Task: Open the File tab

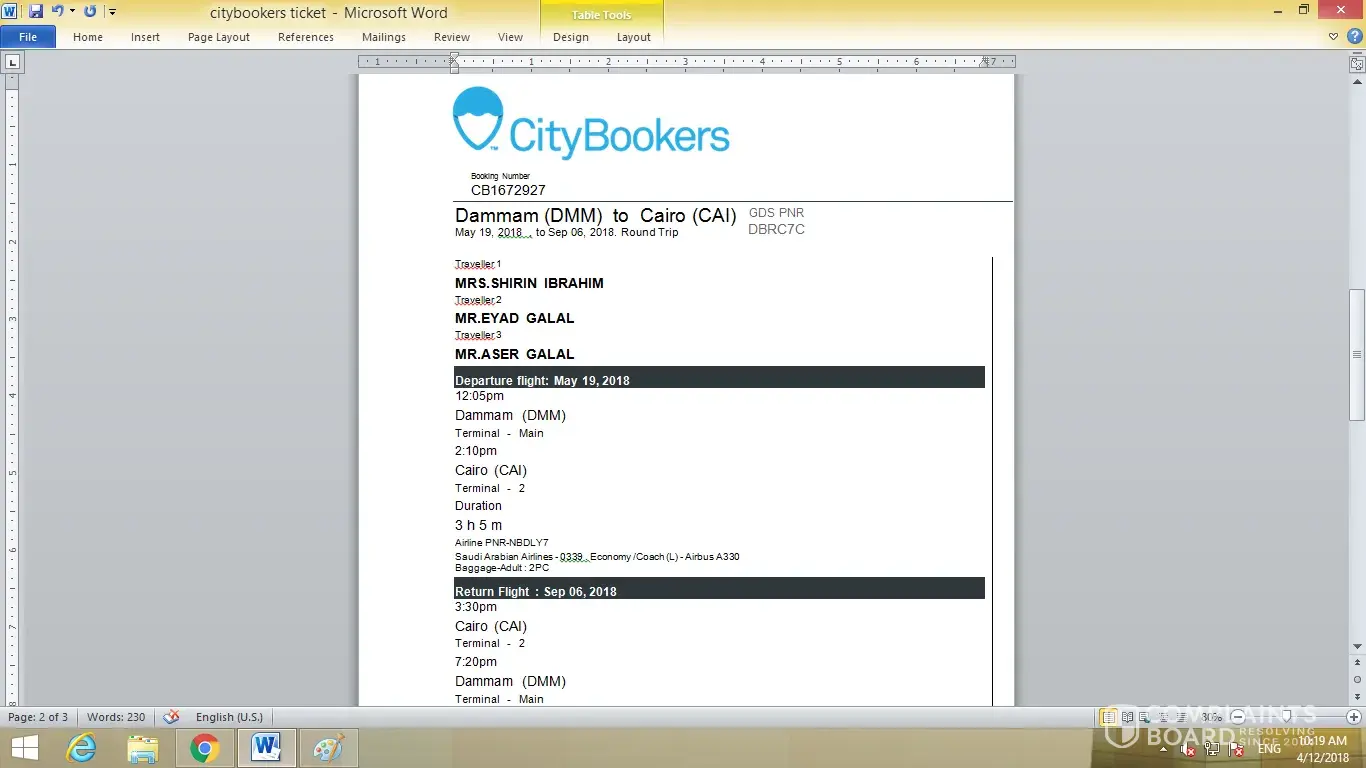Action: click(x=28, y=37)
